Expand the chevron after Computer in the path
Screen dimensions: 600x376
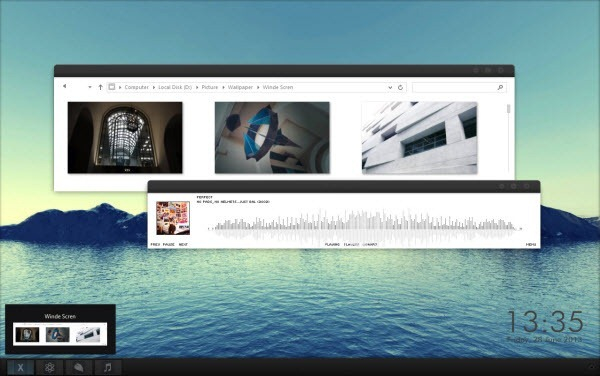coord(154,88)
